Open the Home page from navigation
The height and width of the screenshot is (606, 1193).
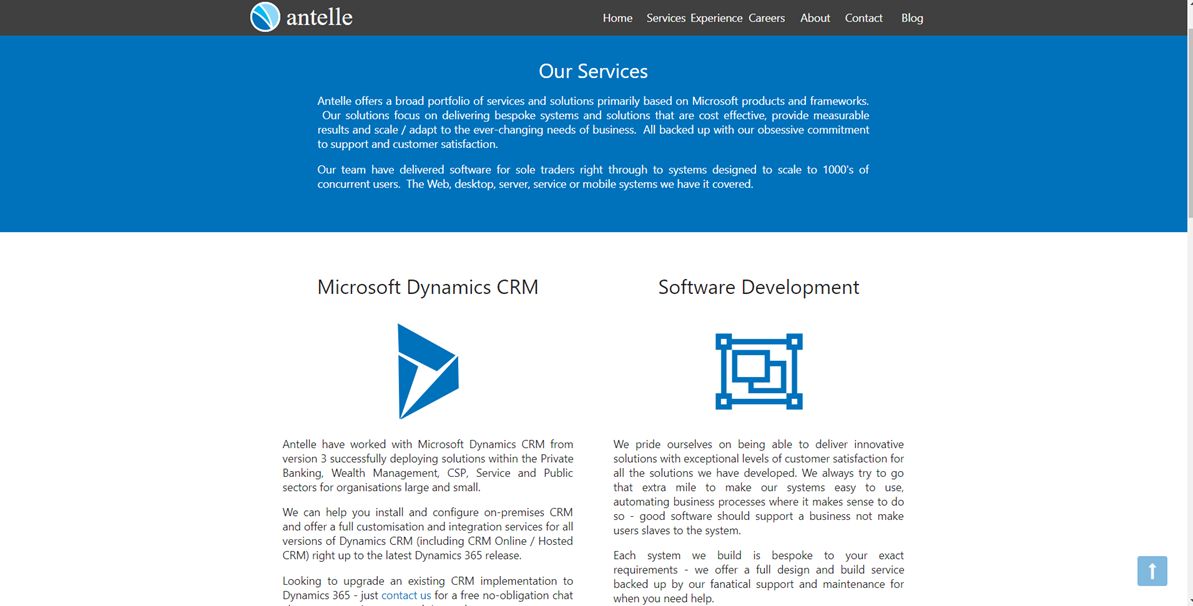617,18
